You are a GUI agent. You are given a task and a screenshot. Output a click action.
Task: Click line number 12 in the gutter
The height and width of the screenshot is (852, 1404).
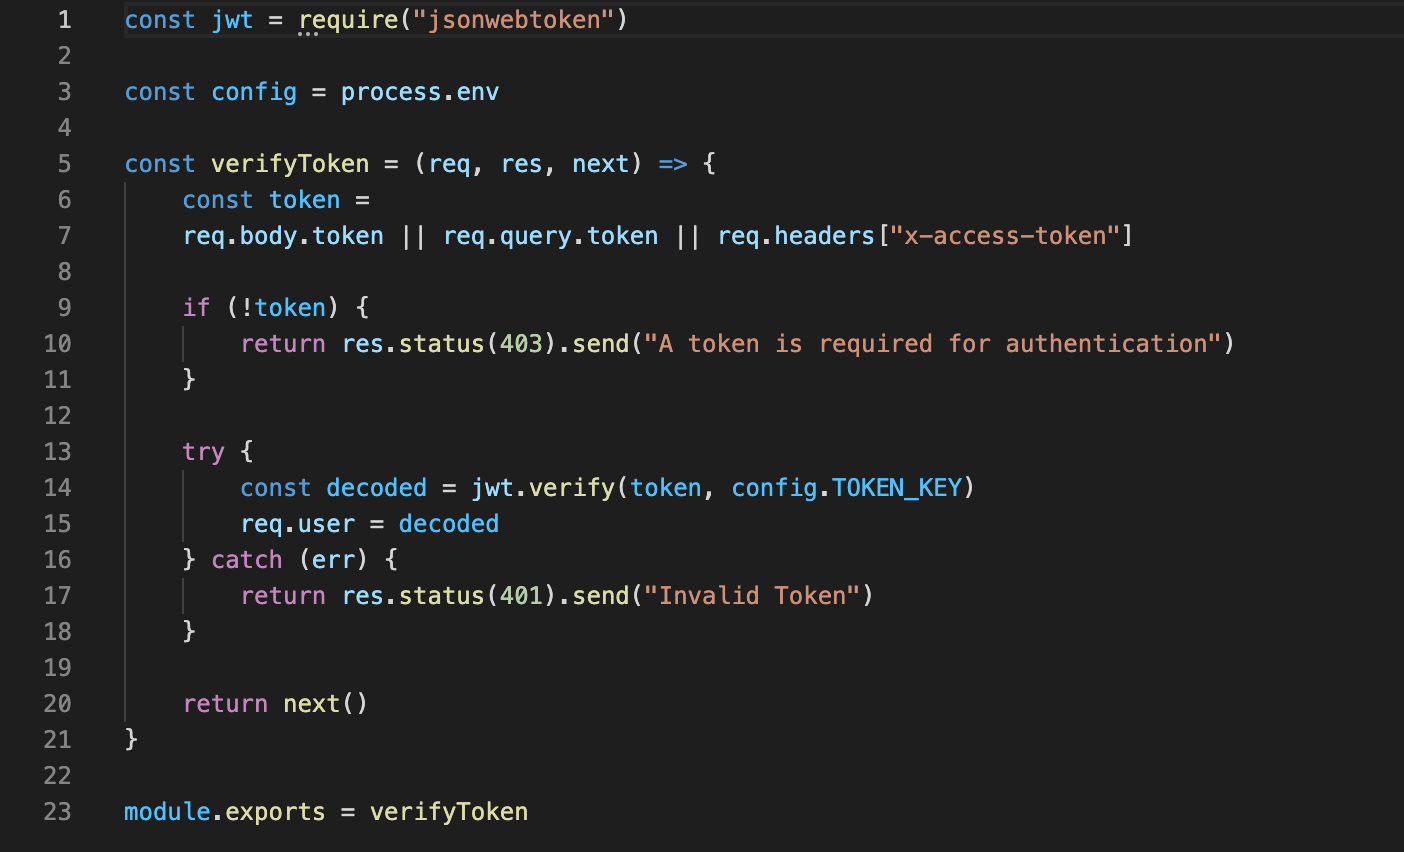(x=58, y=416)
